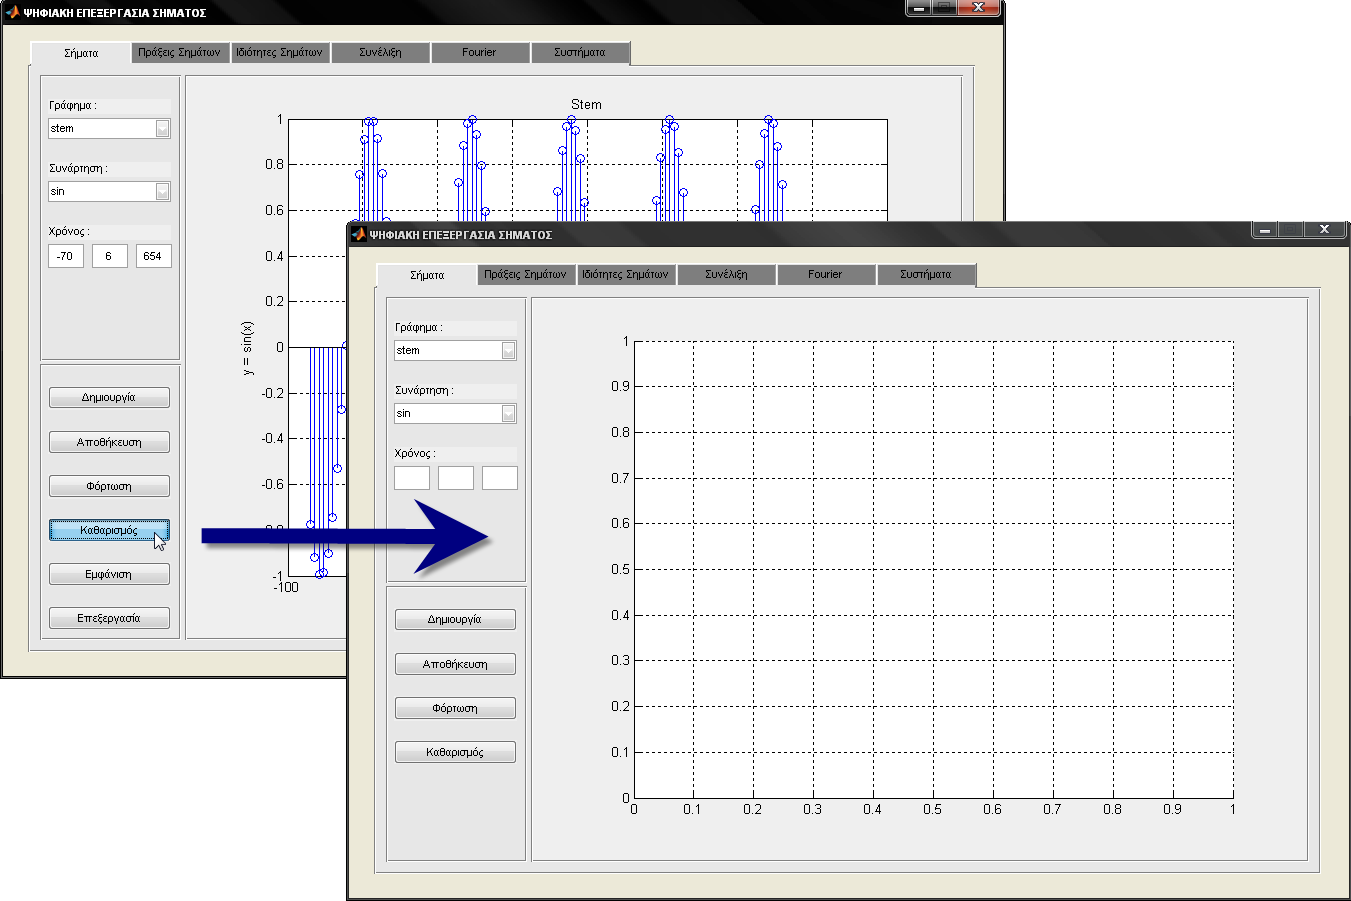Open Γράφημα stem dropdown in back window
The height and width of the screenshot is (901, 1351).
(x=163, y=128)
